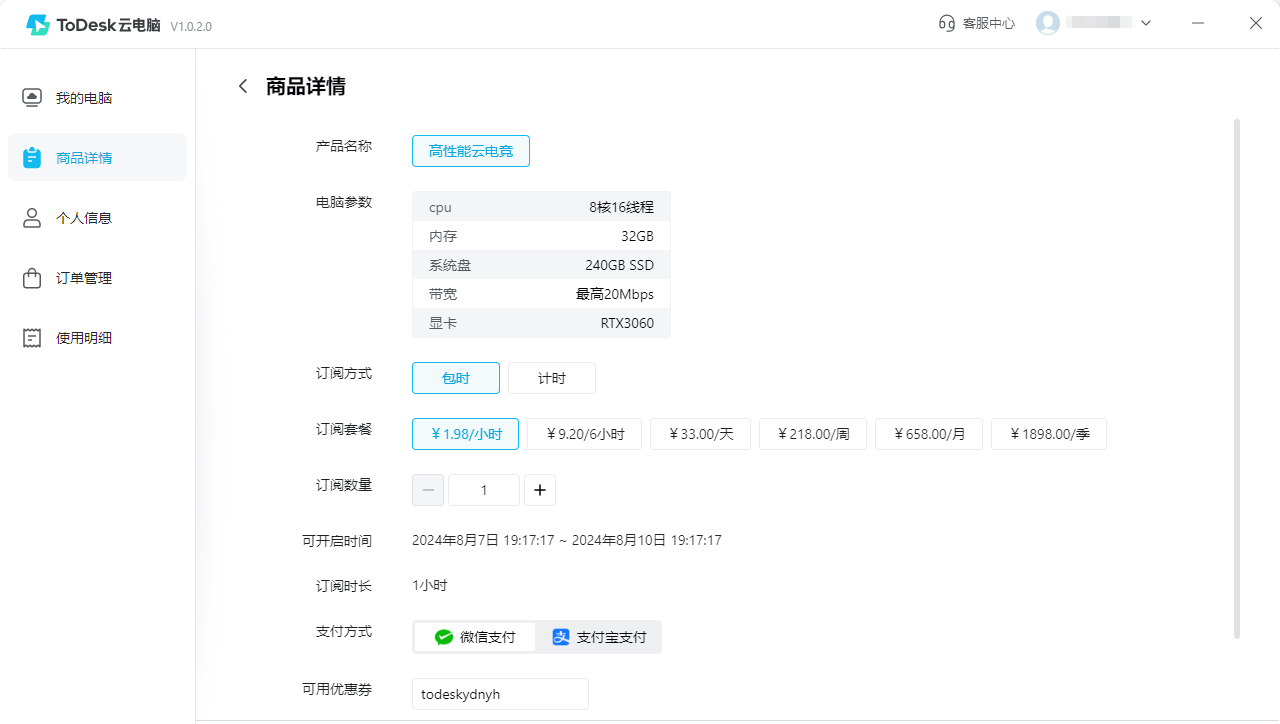This screenshot has height=724, width=1280.
Task: Open 订单管理 menu item
Action: pyautogui.click(x=97, y=278)
